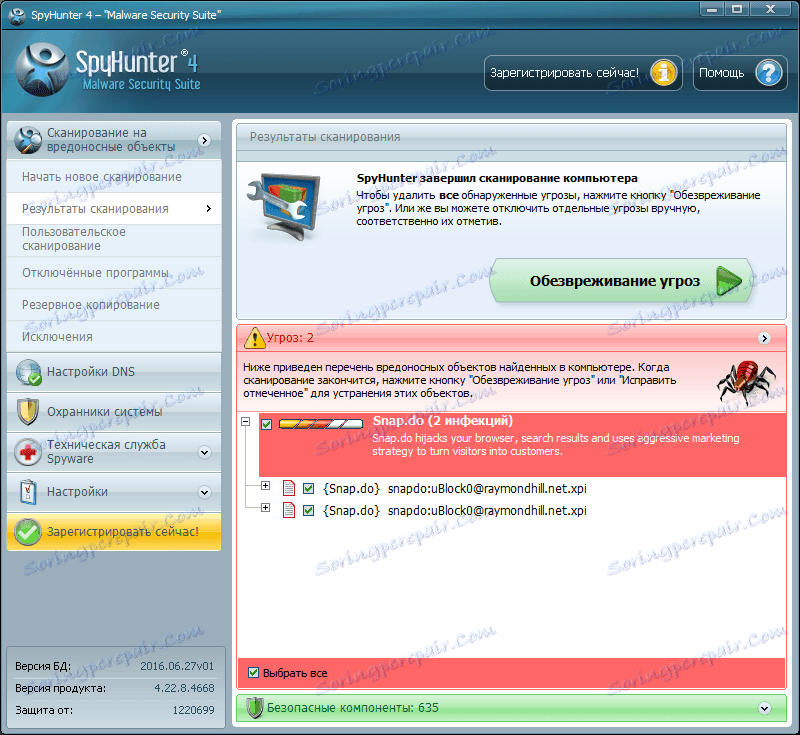Click the red spider icon

click(x=745, y=382)
